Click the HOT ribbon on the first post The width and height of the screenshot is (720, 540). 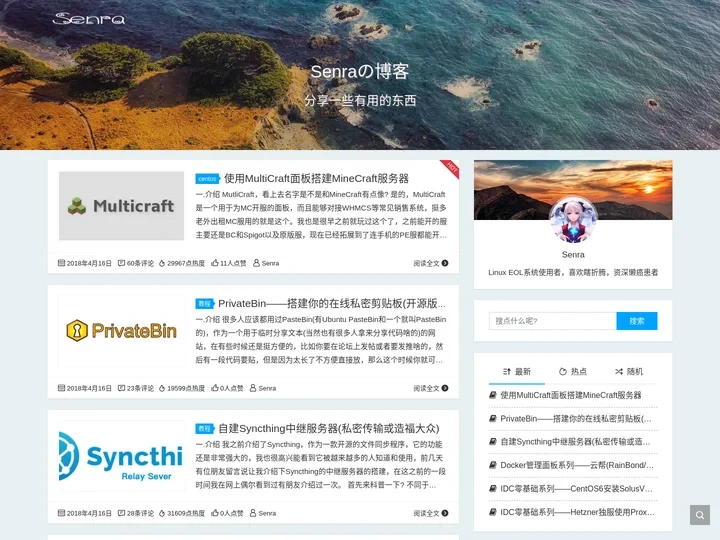pos(451,168)
